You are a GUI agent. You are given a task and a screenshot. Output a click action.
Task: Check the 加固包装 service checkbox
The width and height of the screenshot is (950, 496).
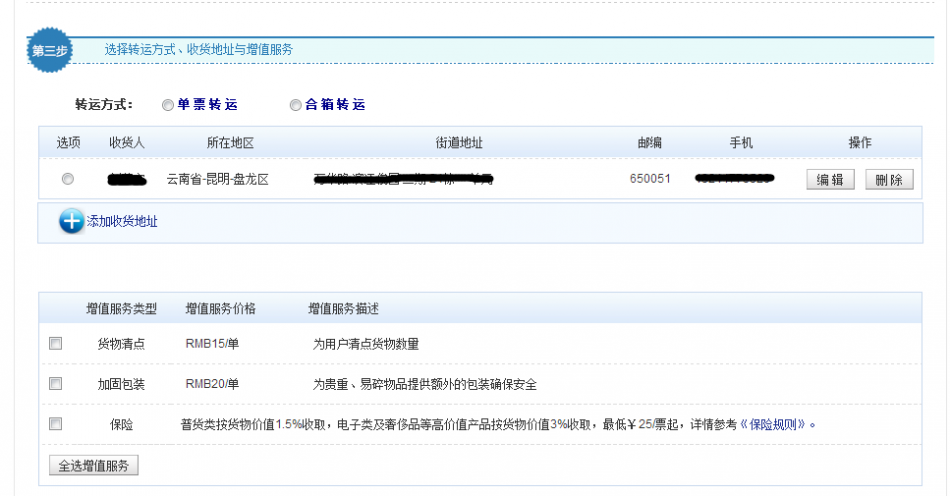point(56,383)
